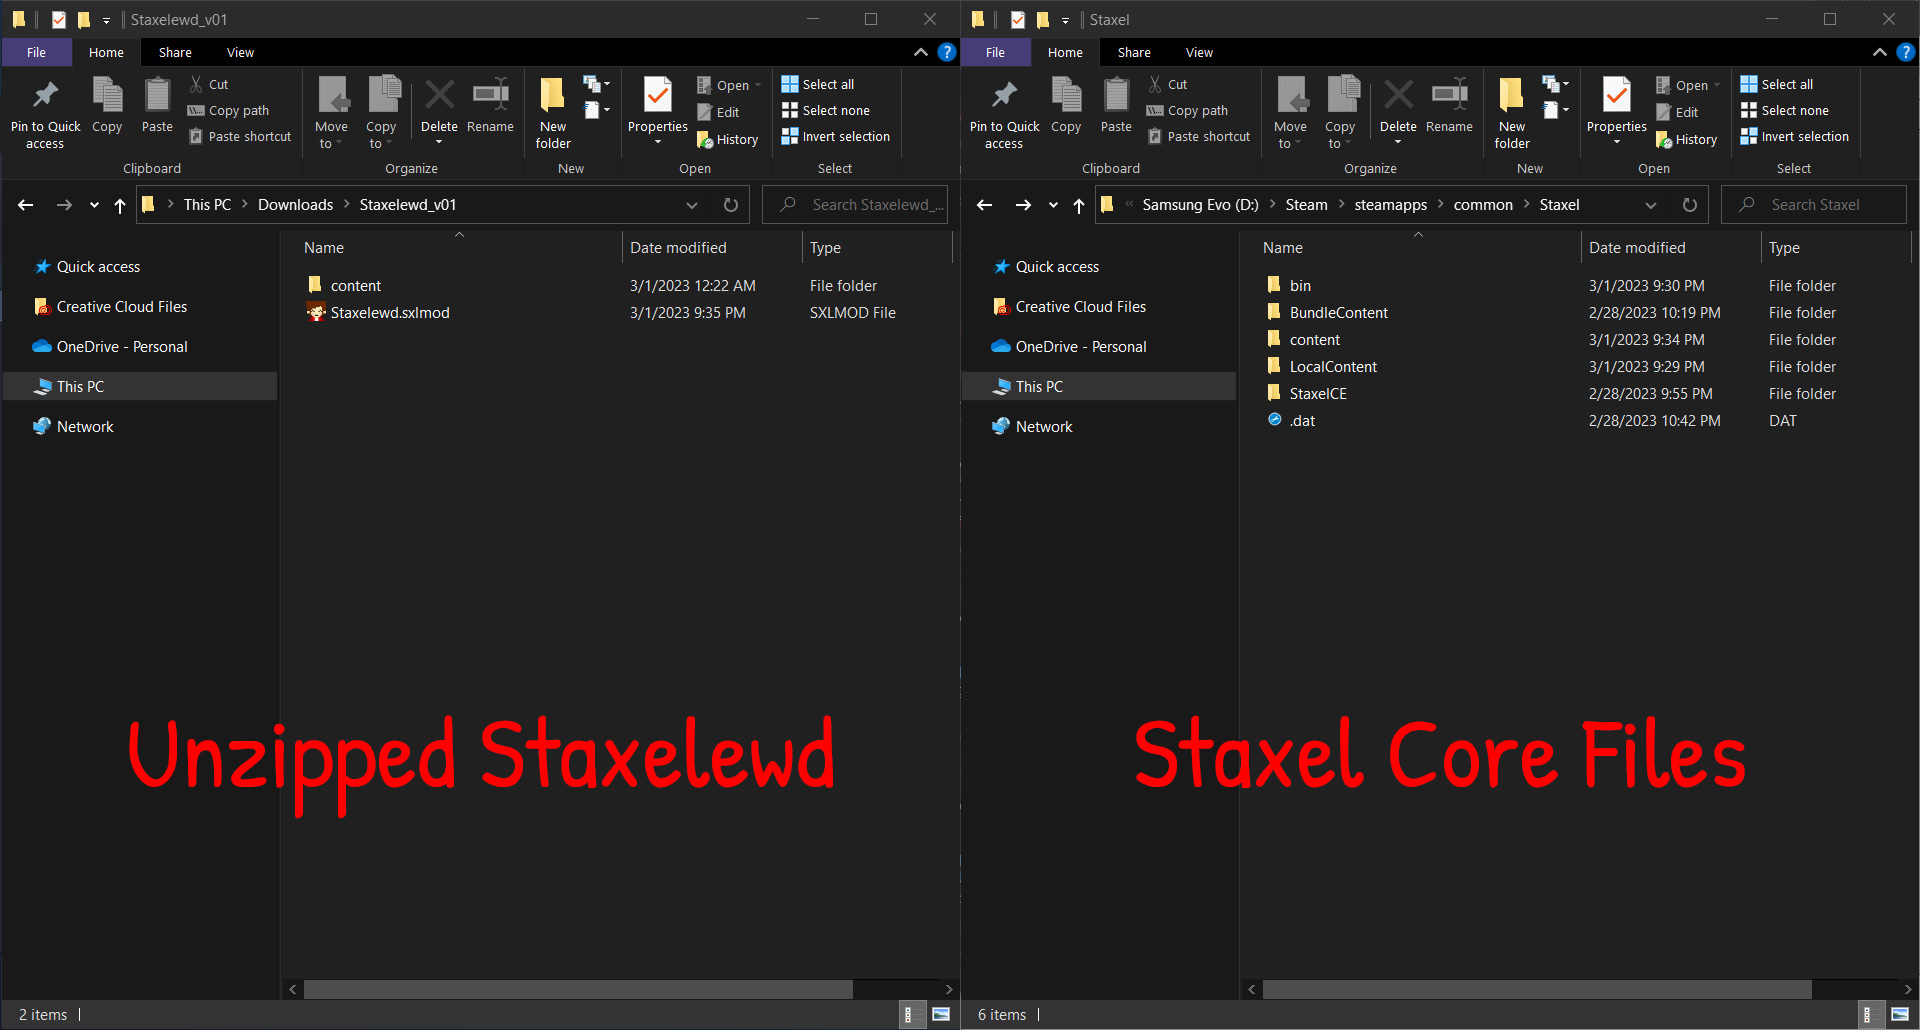Select Staxelewd.sxlmod file
This screenshot has width=1920, height=1030.
pyautogui.click(x=390, y=312)
